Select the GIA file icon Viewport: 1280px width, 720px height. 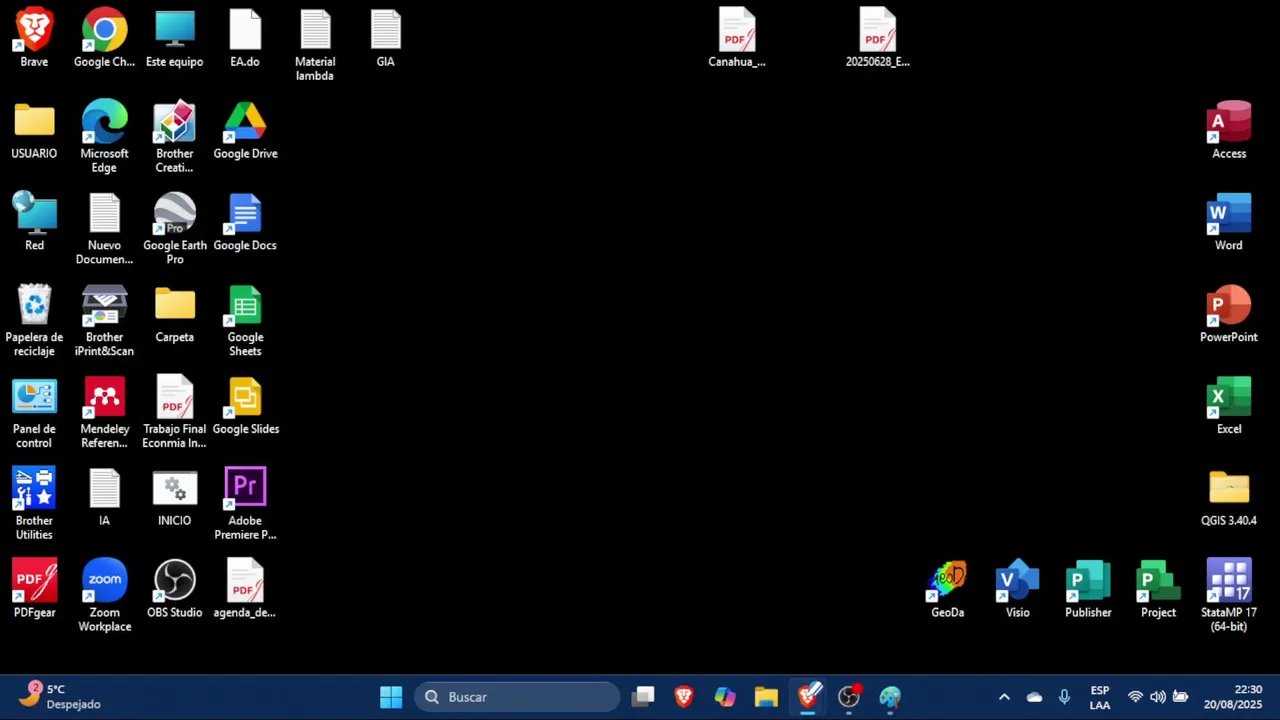click(x=385, y=38)
